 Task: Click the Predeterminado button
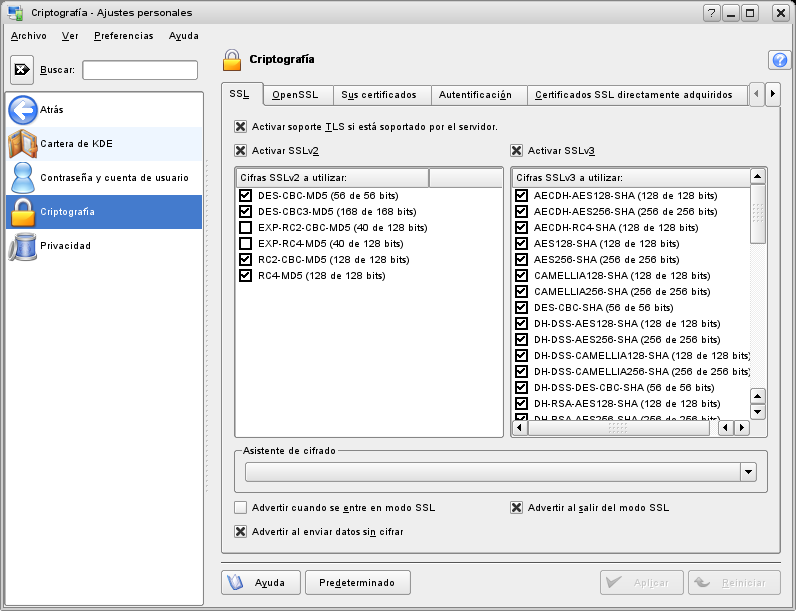coord(357,583)
